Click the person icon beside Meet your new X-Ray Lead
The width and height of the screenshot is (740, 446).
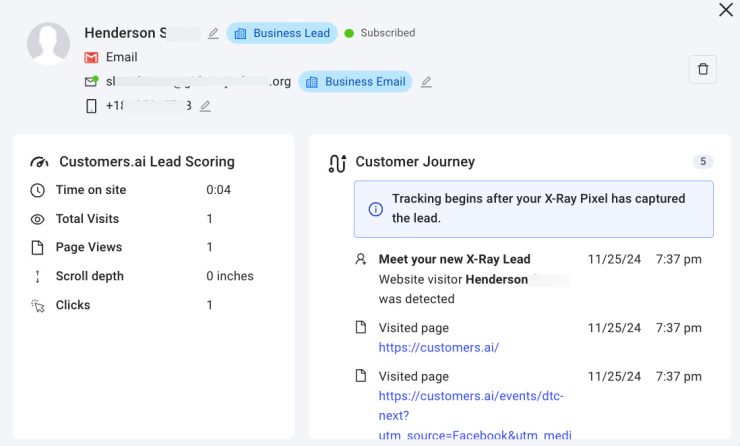tap(361, 259)
